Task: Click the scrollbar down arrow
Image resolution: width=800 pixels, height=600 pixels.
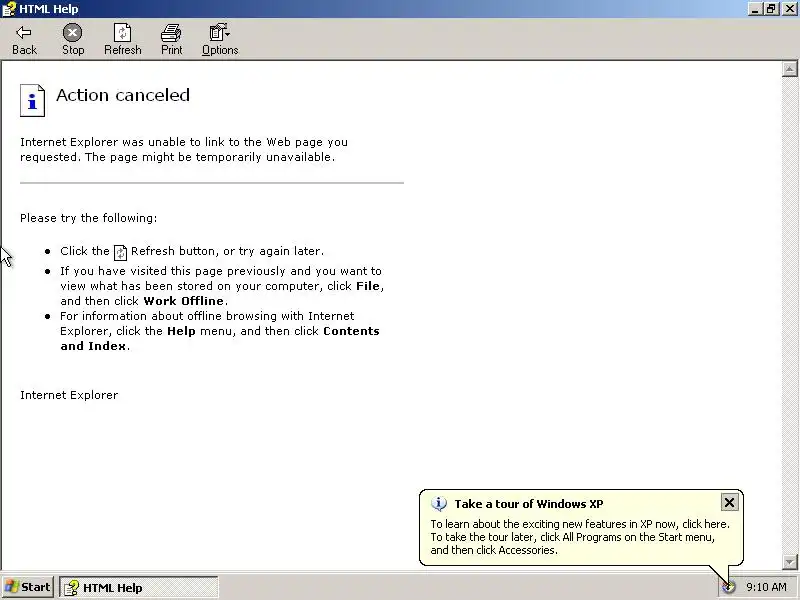Action: 790,562
